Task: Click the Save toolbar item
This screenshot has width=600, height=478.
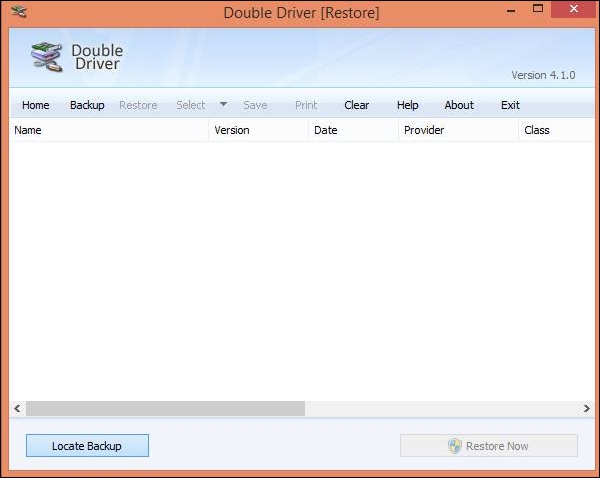Action: pos(255,105)
